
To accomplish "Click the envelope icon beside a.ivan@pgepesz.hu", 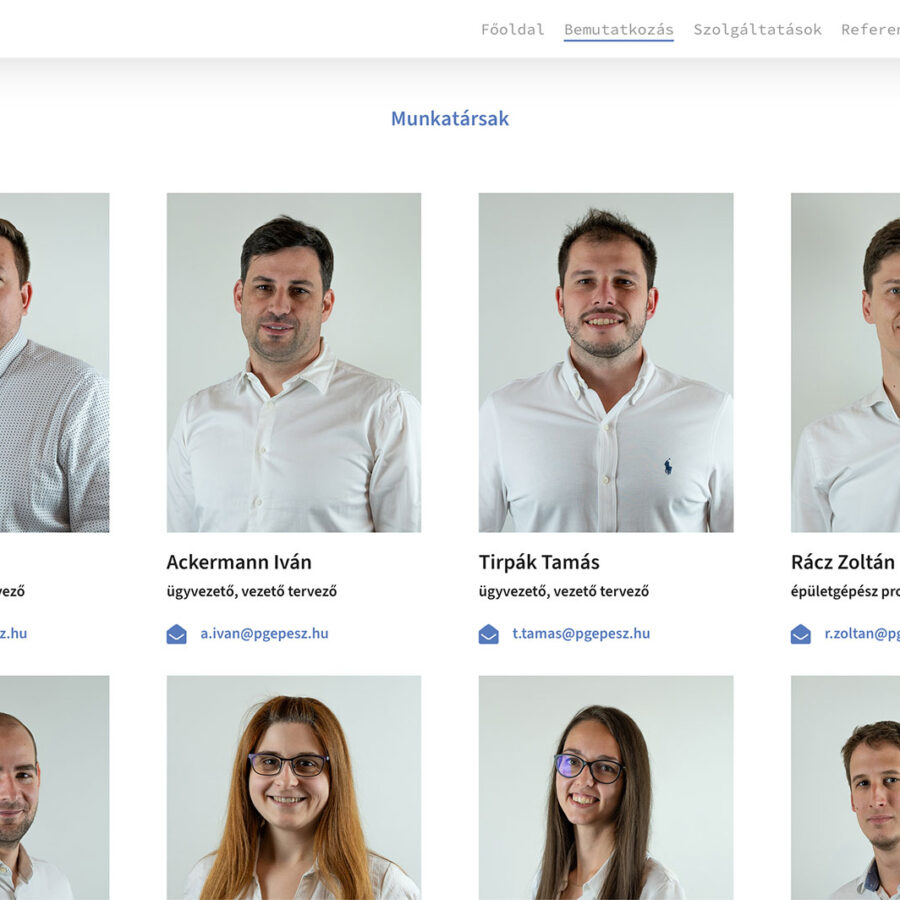I will tap(176, 634).
